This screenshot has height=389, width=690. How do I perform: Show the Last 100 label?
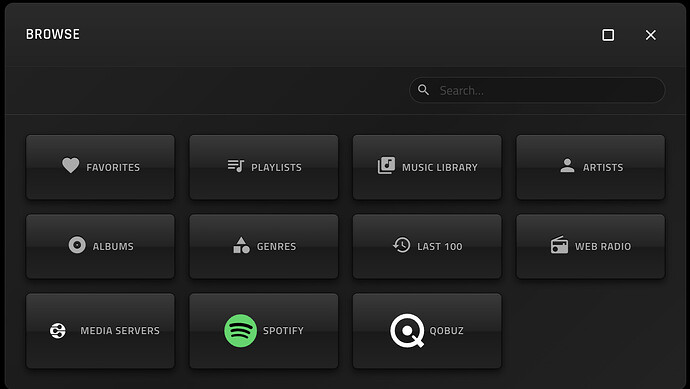tap(440, 246)
